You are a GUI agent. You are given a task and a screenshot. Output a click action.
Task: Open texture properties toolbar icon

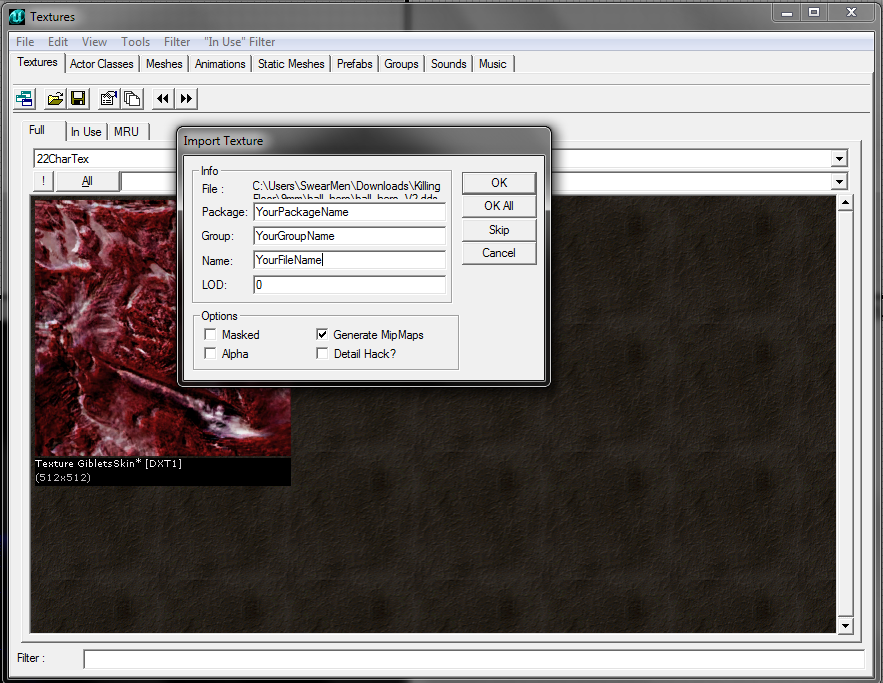coord(108,99)
